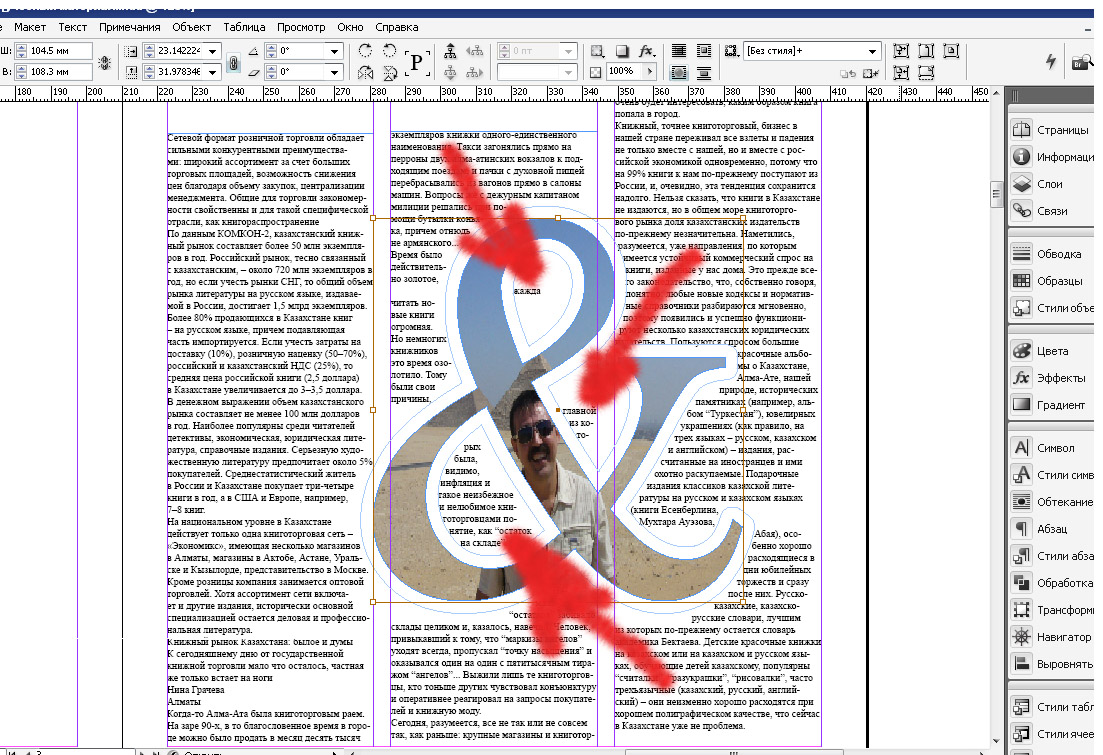This screenshot has width=1103, height=755.
Task: Open the fx effects button
Action: coord(646,51)
